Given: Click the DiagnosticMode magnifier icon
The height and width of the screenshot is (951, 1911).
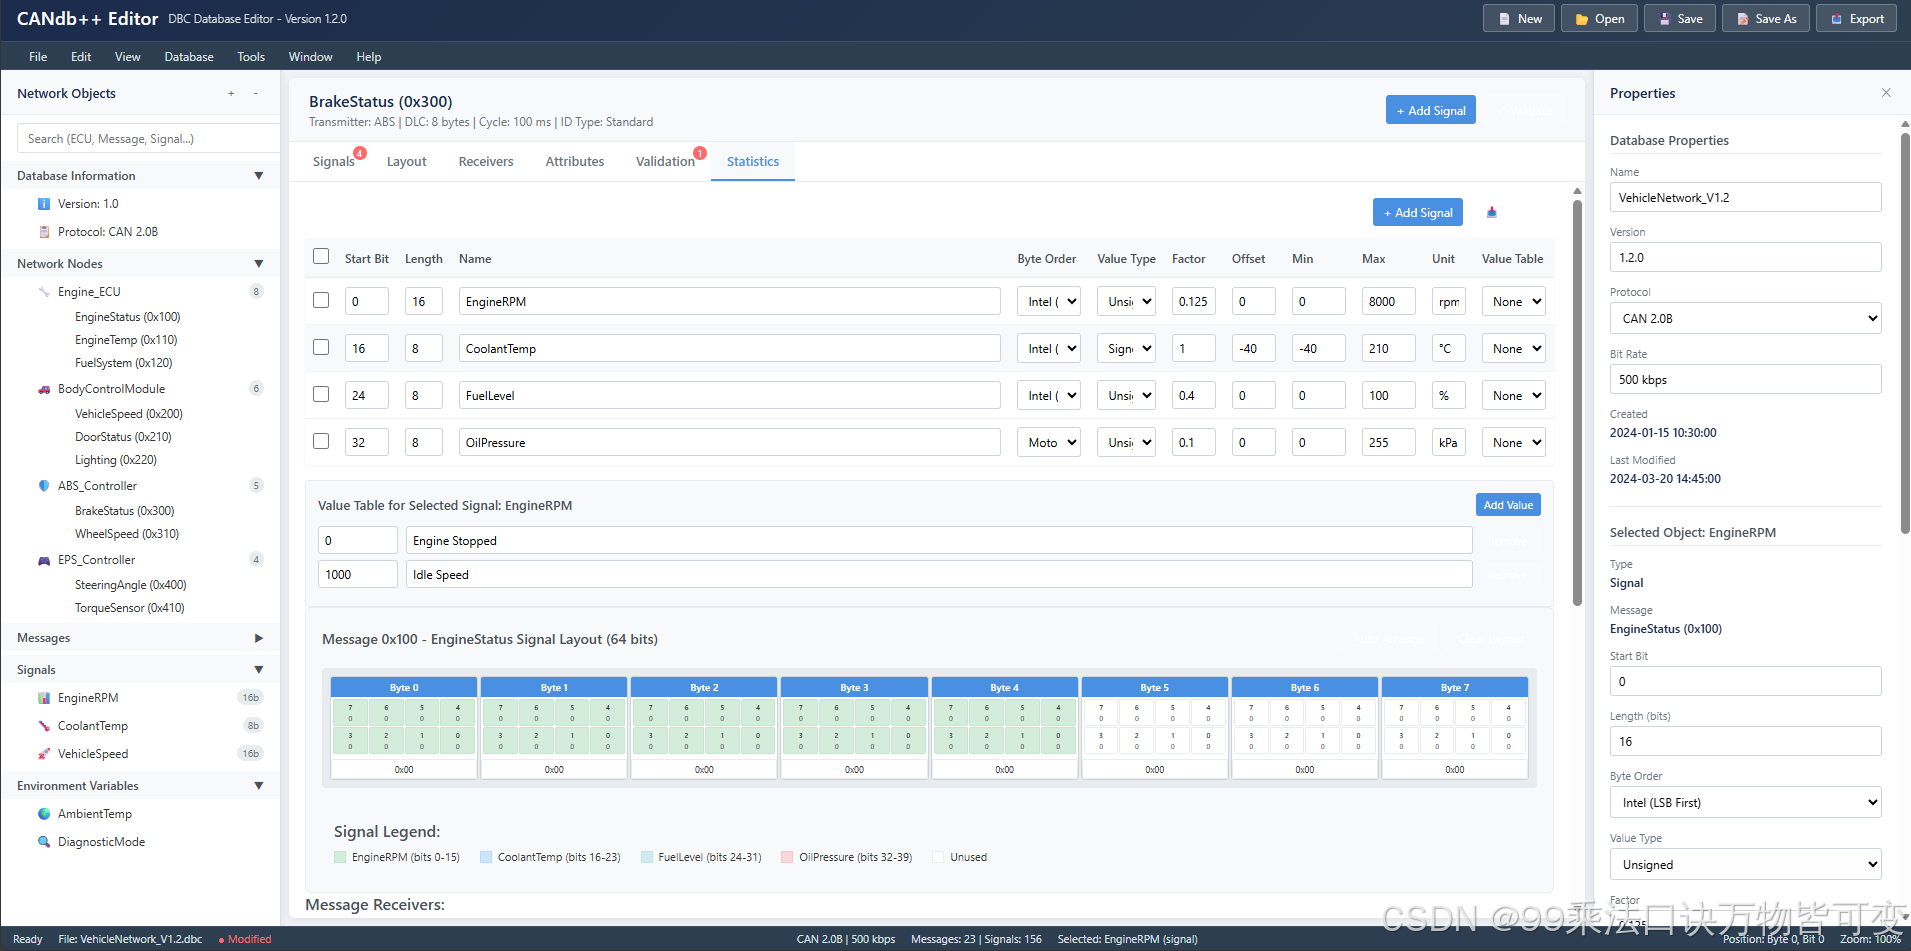Looking at the screenshot, I should tap(44, 842).
